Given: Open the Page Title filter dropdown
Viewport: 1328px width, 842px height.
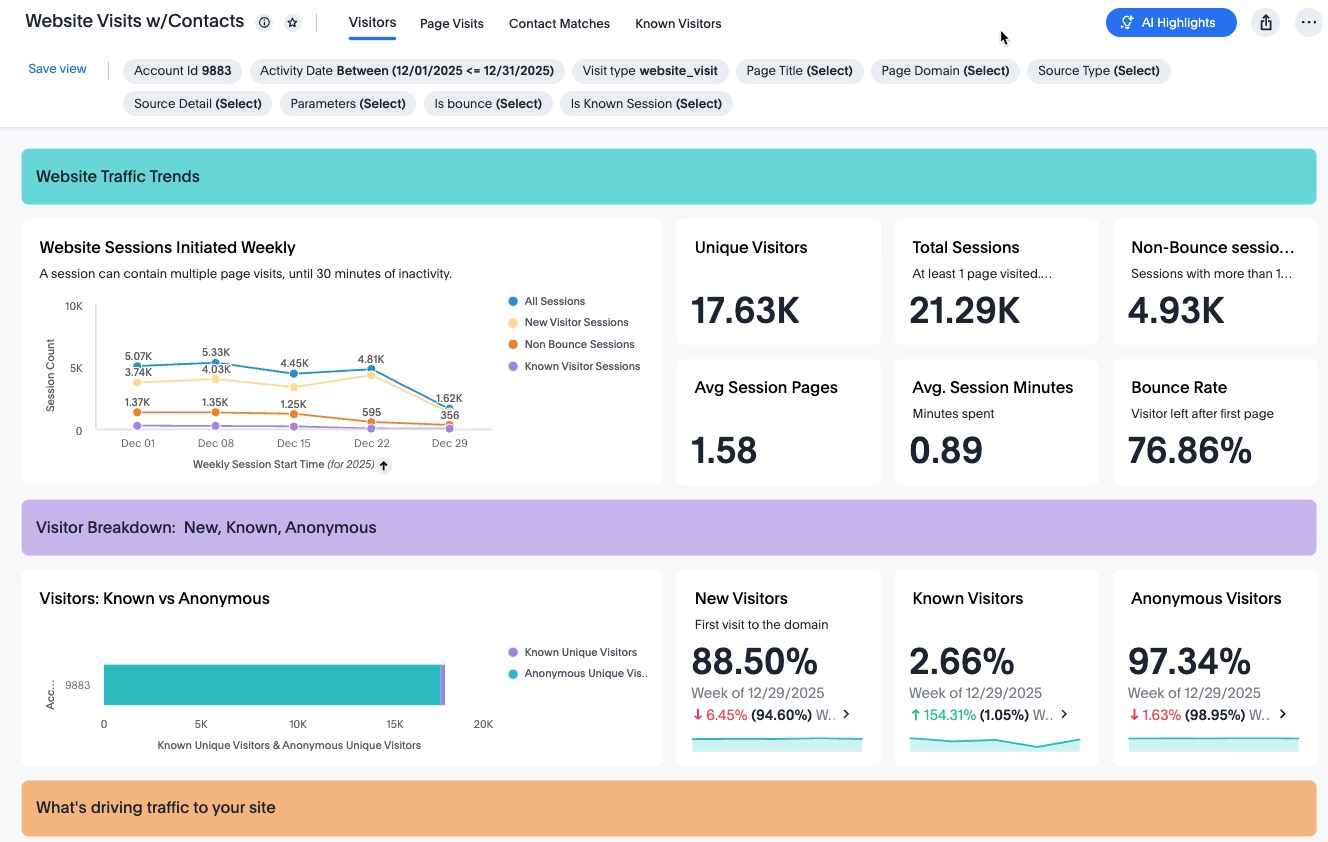Looking at the screenshot, I should coord(799,71).
